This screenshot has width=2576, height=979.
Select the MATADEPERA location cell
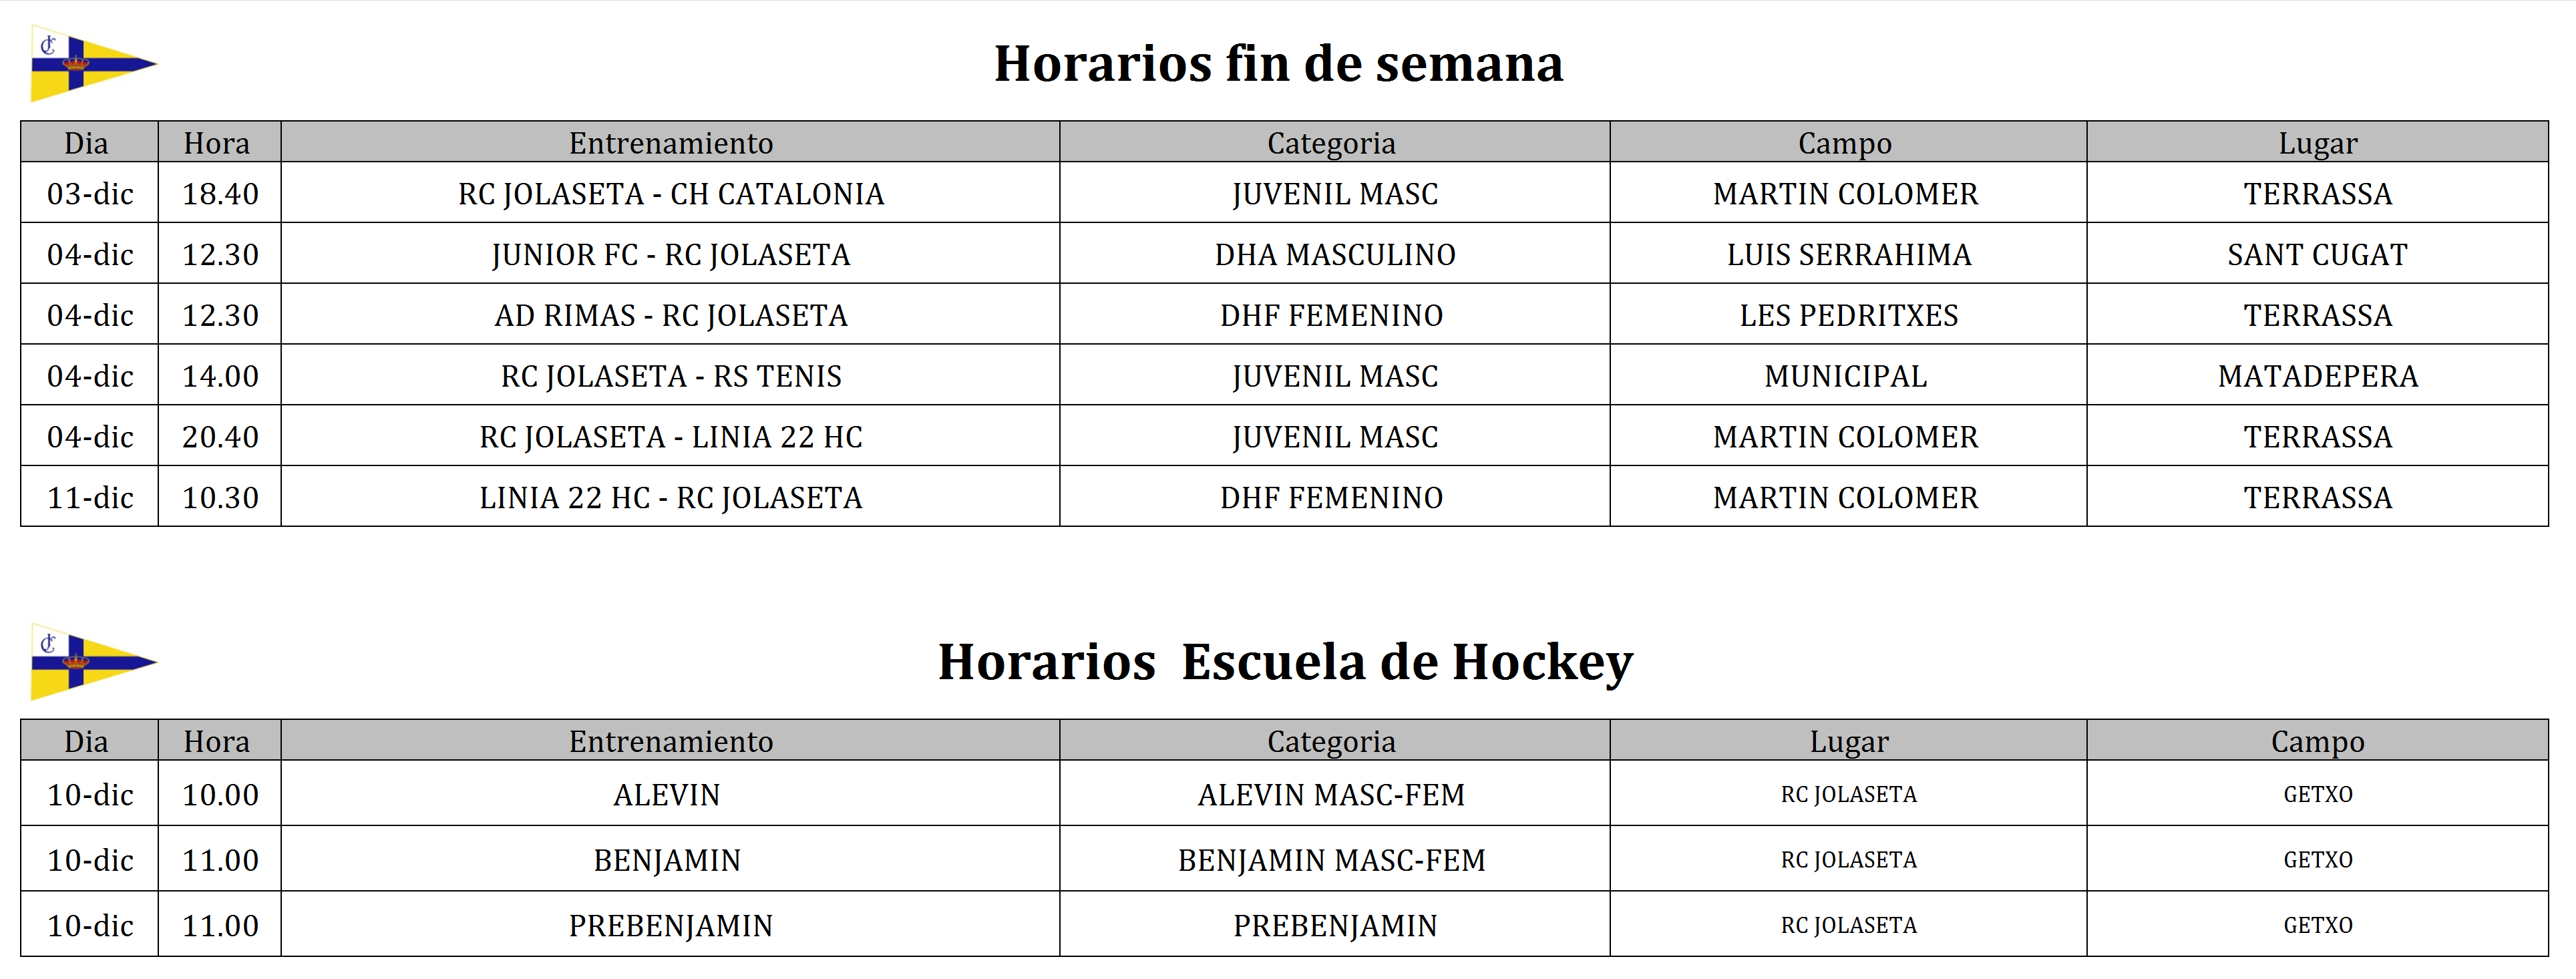point(2317,377)
